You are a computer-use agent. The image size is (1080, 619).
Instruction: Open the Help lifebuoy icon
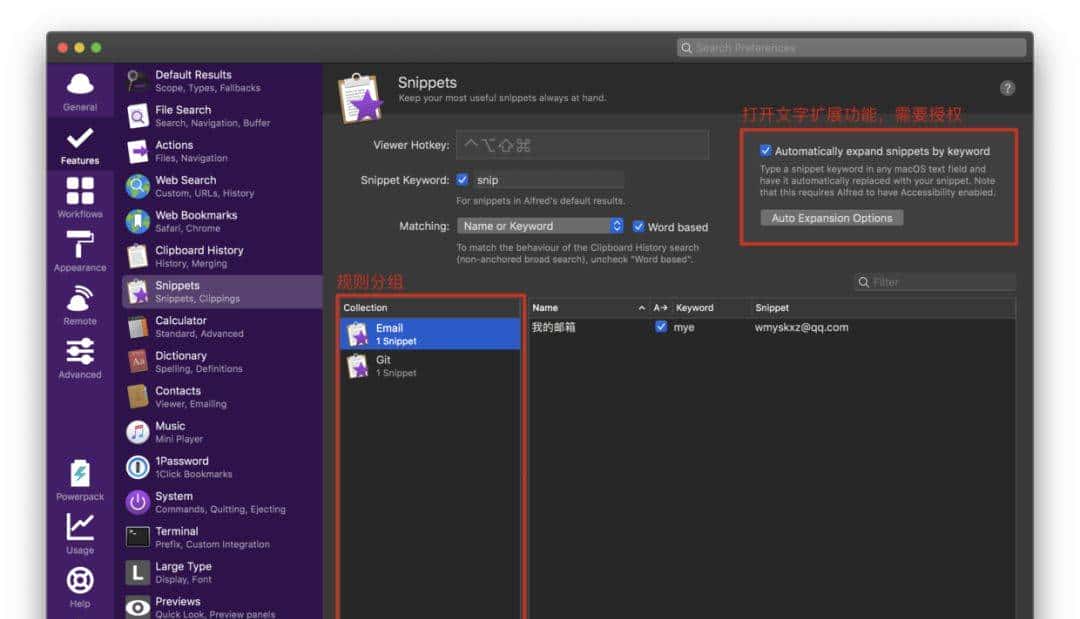click(x=80, y=583)
